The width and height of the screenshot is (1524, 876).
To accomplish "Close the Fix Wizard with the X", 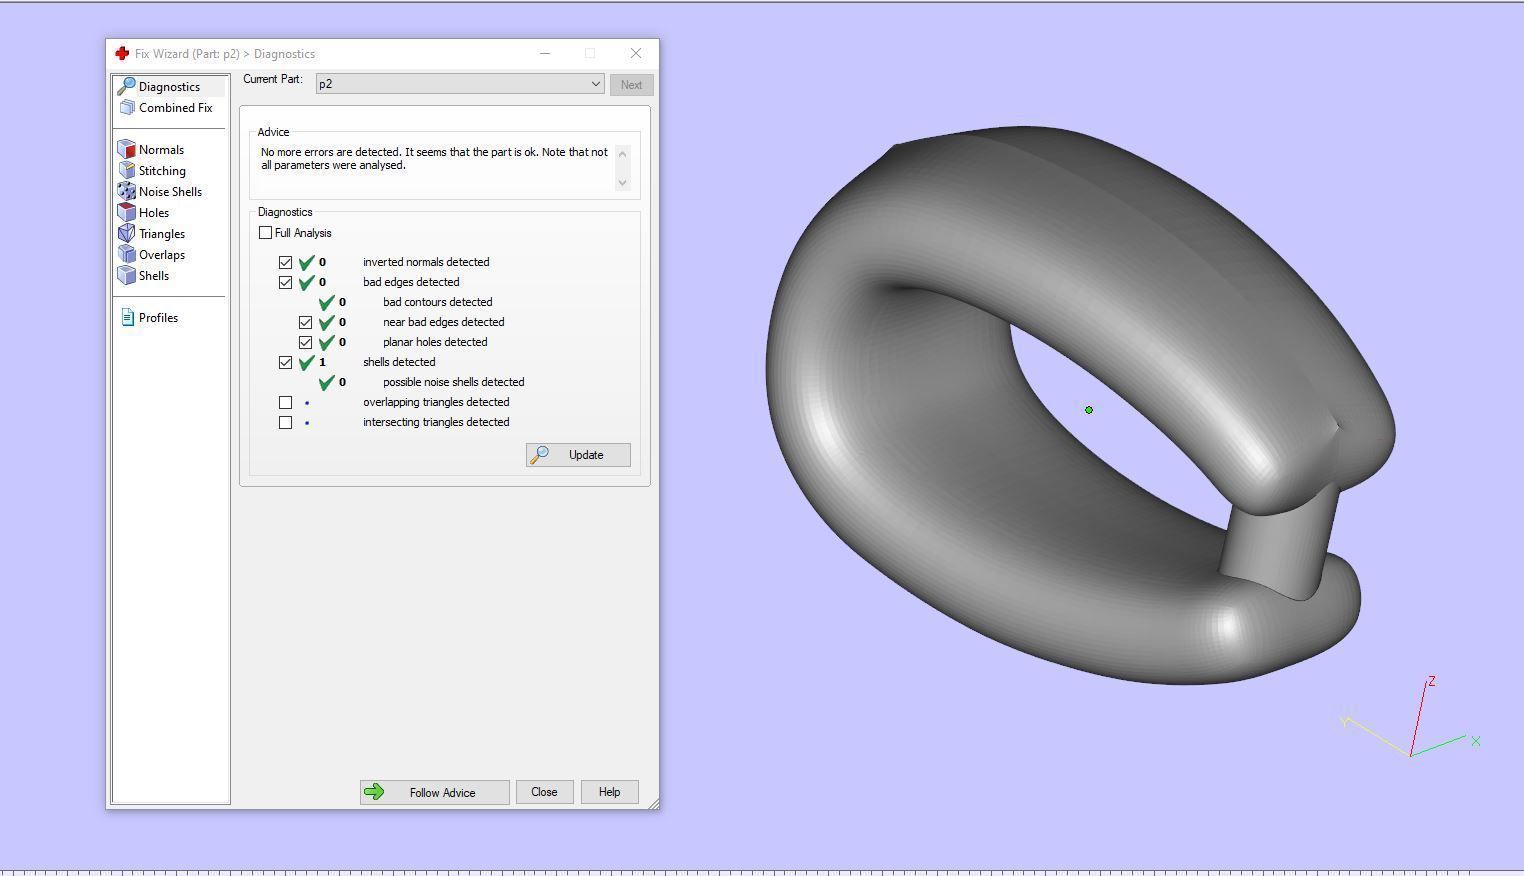I will [x=636, y=54].
